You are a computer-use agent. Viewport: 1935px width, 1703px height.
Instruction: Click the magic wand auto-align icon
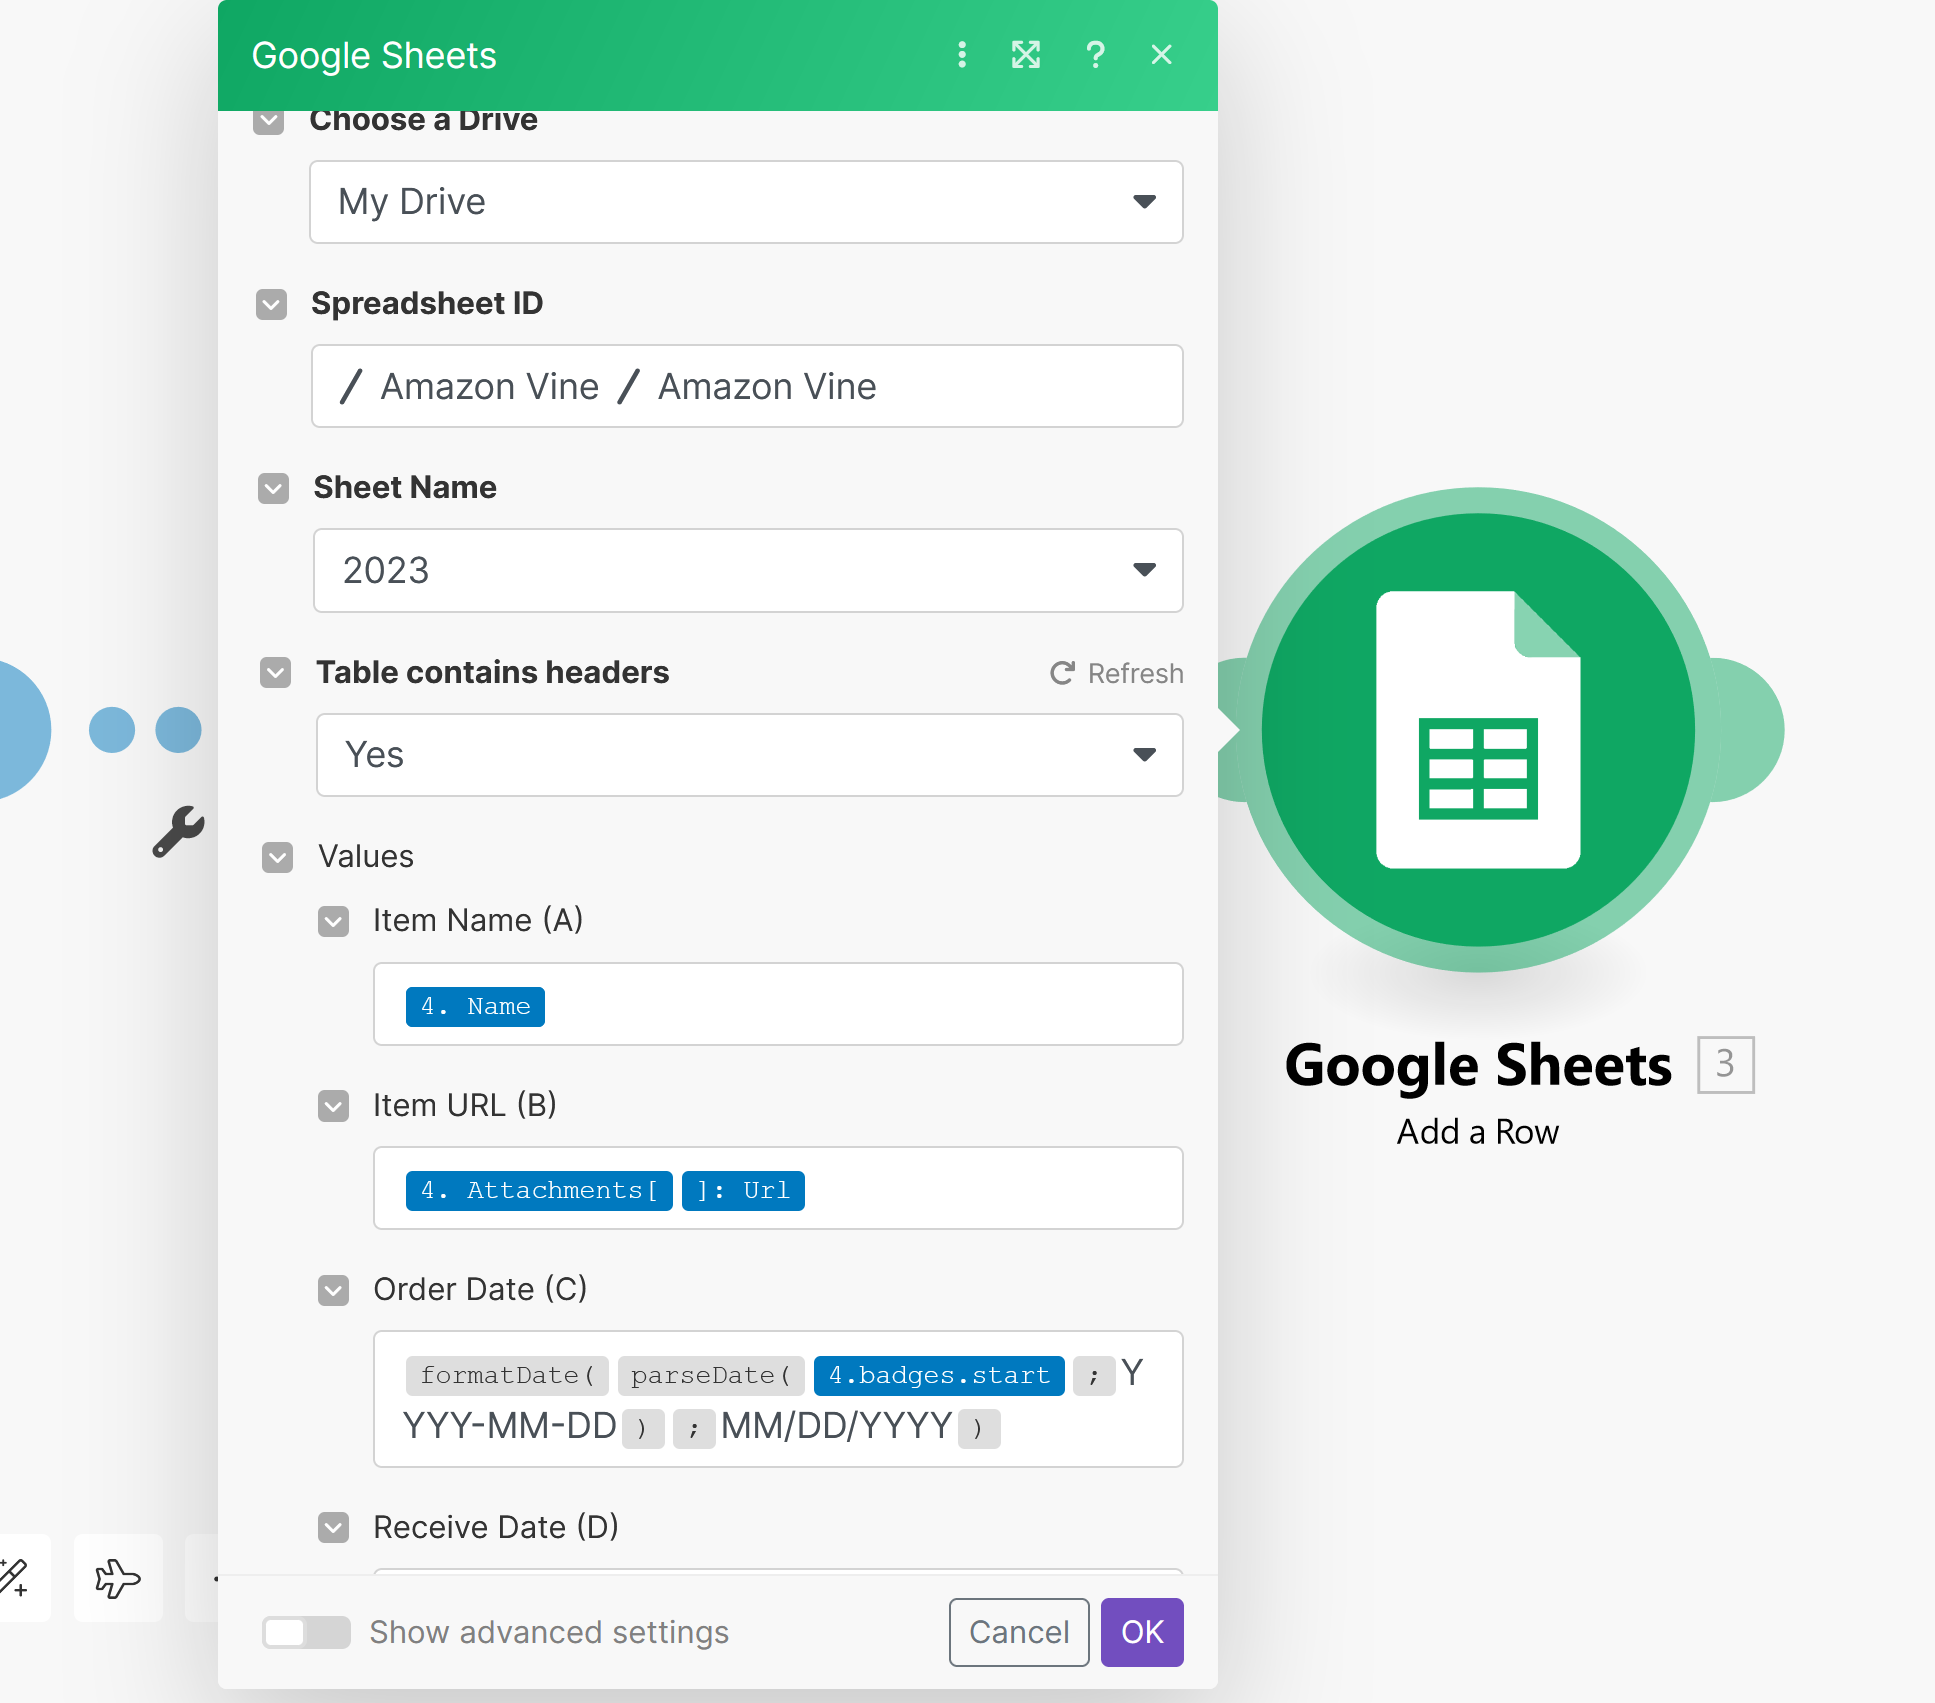(14, 1578)
